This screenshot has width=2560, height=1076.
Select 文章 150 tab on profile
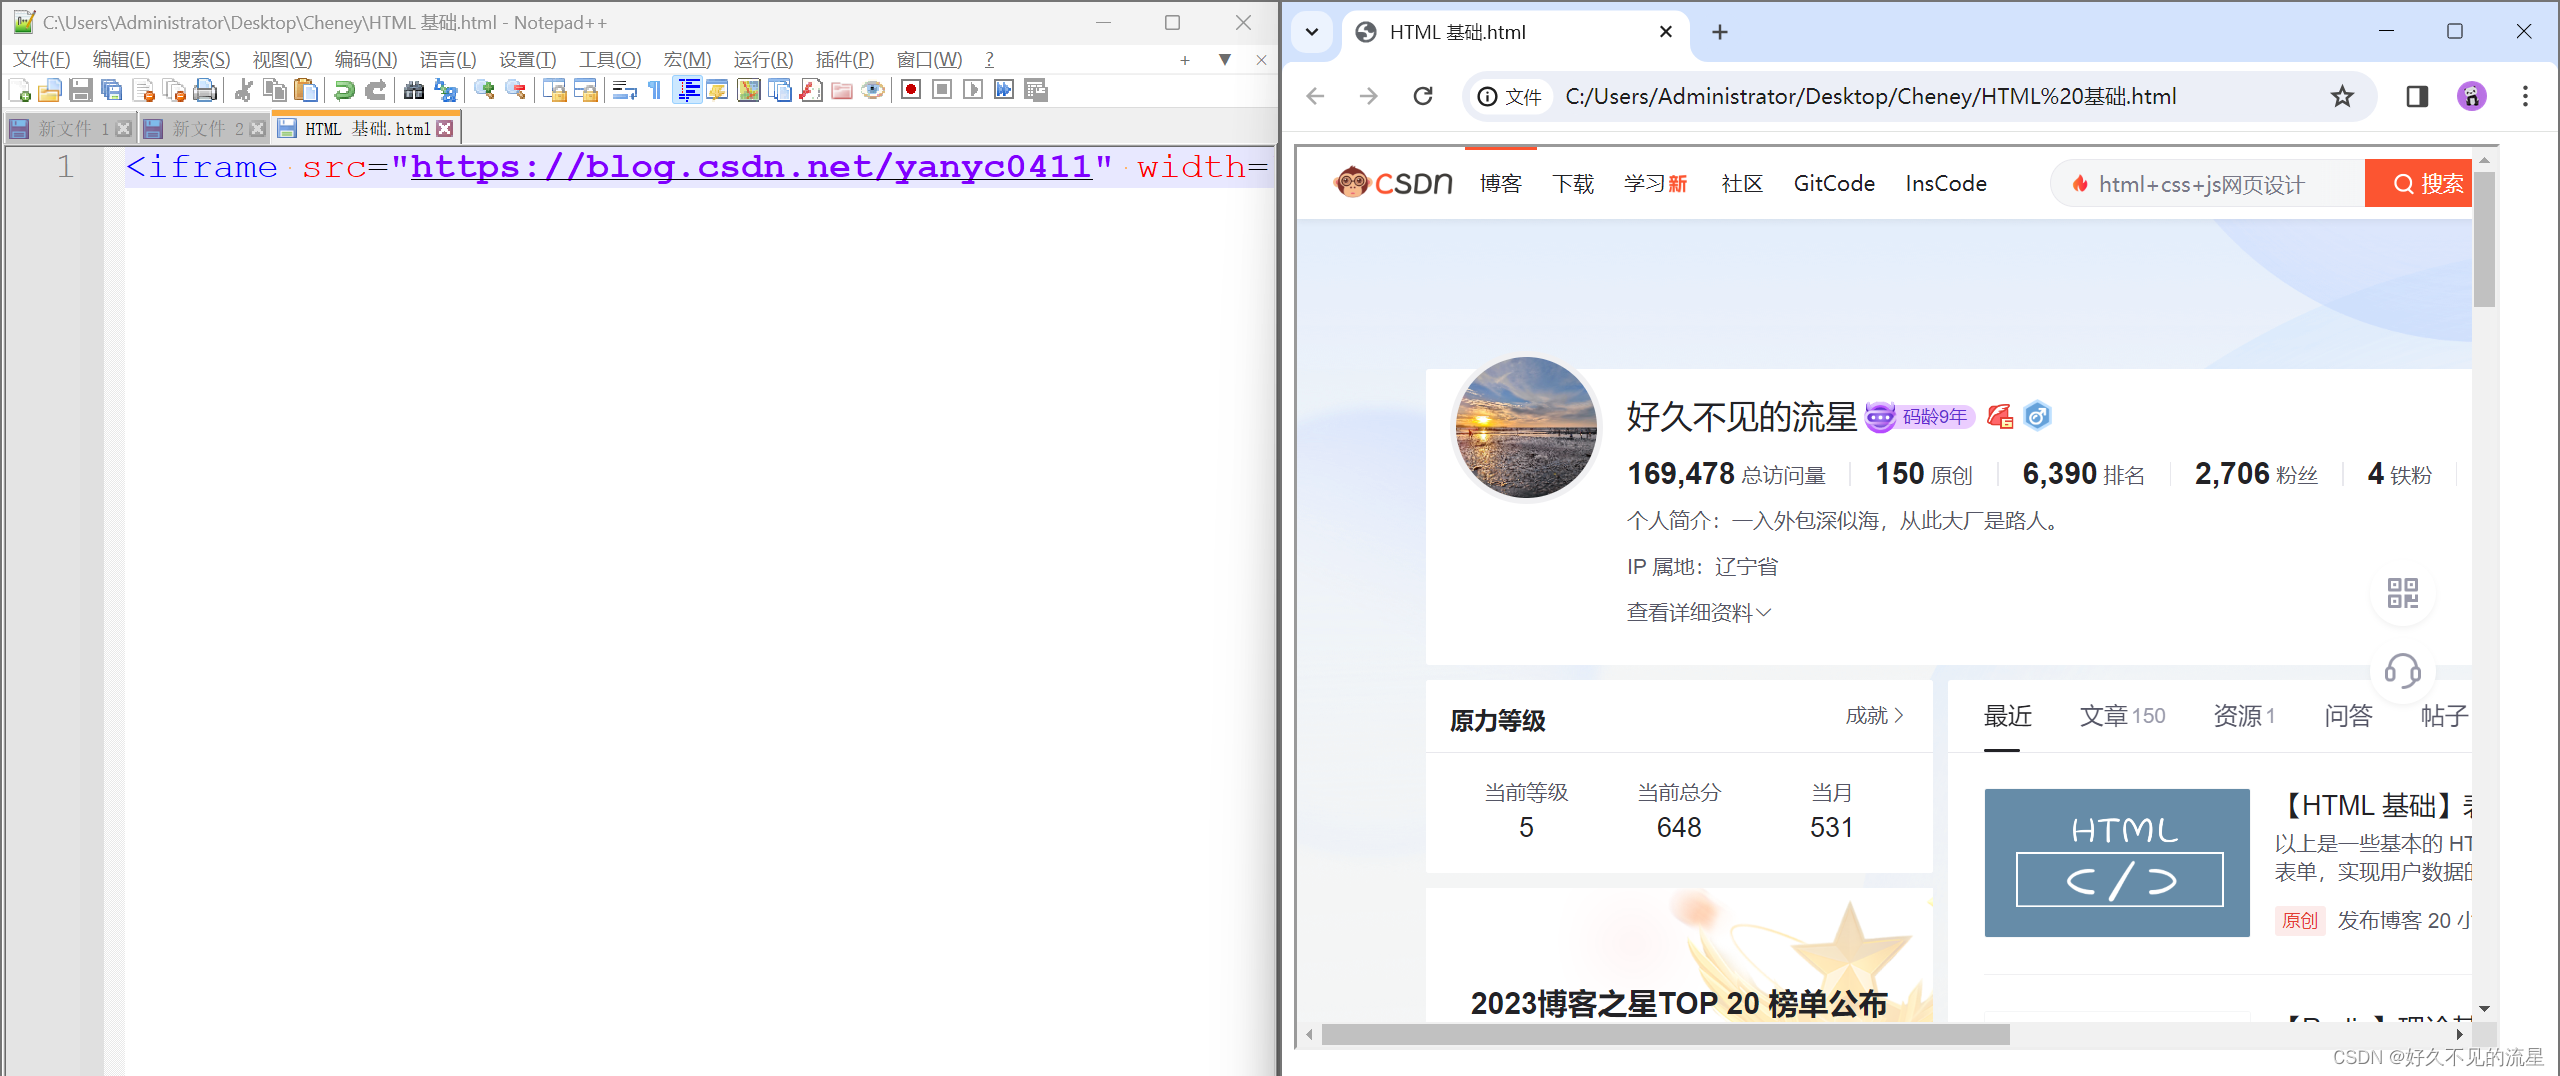[x=2122, y=716]
